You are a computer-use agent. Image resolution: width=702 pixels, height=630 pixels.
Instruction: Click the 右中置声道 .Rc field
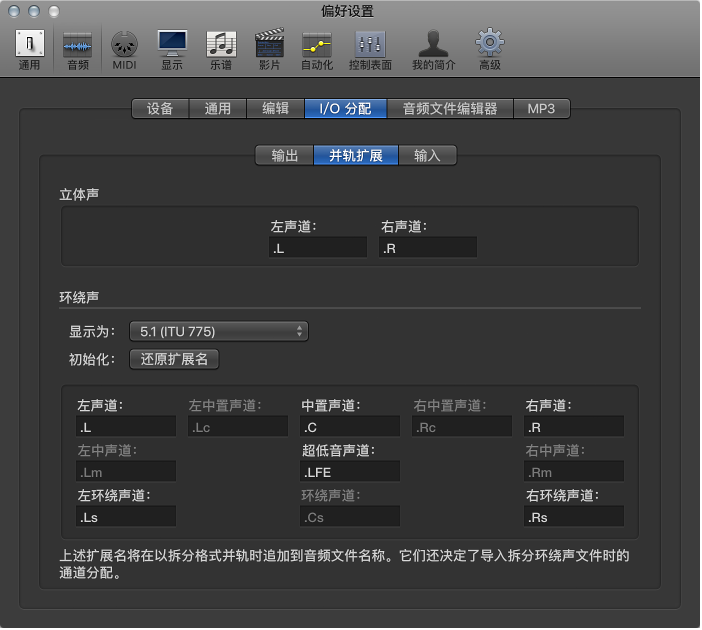[x=462, y=427]
